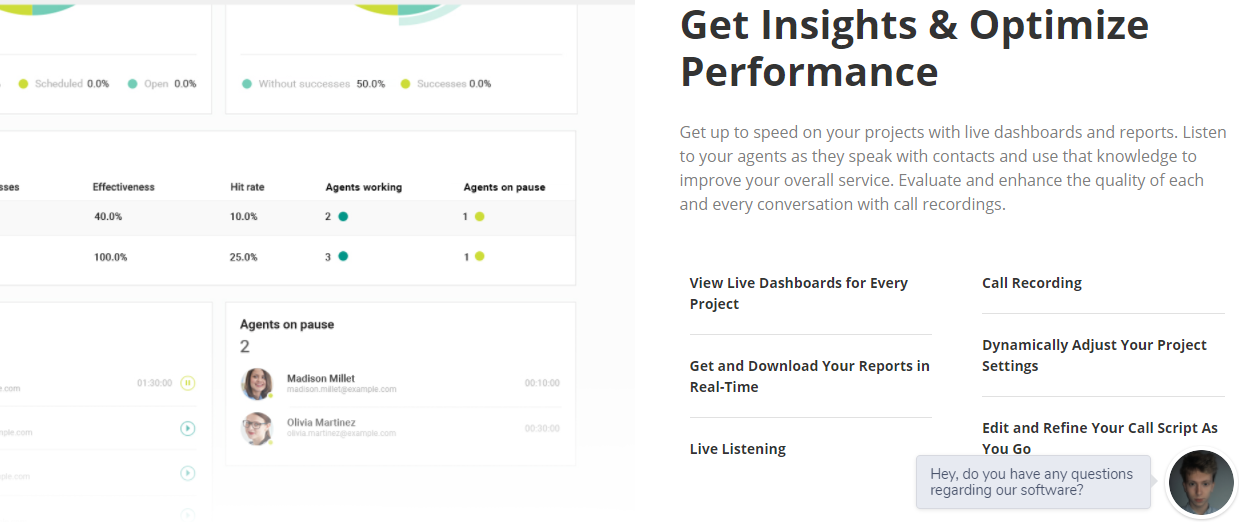Click the 'Hit rate' column header
The image size is (1253, 522).
tap(247, 187)
